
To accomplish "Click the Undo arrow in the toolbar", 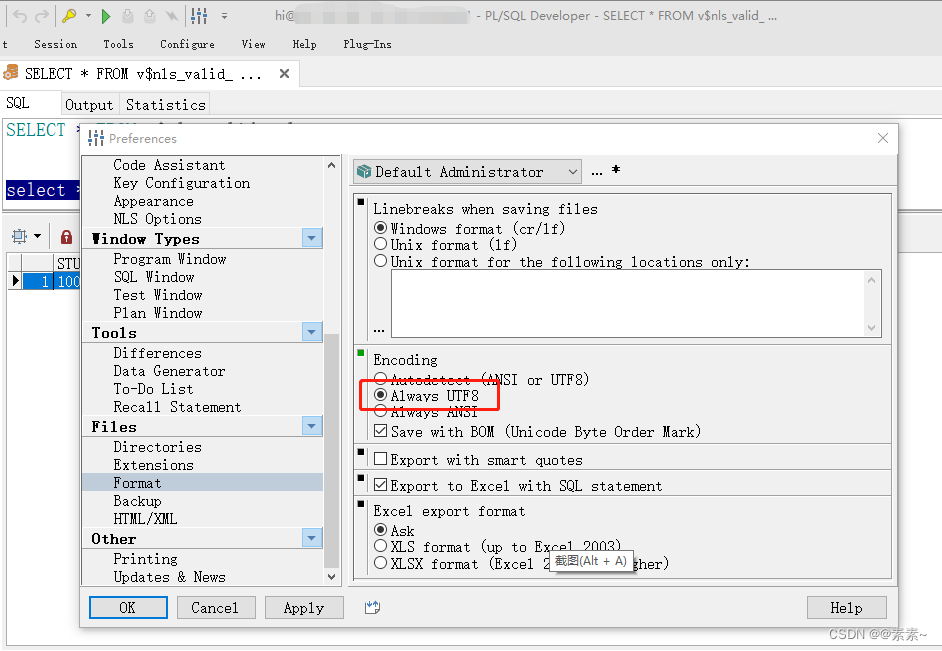I will click(x=20, y=16).
